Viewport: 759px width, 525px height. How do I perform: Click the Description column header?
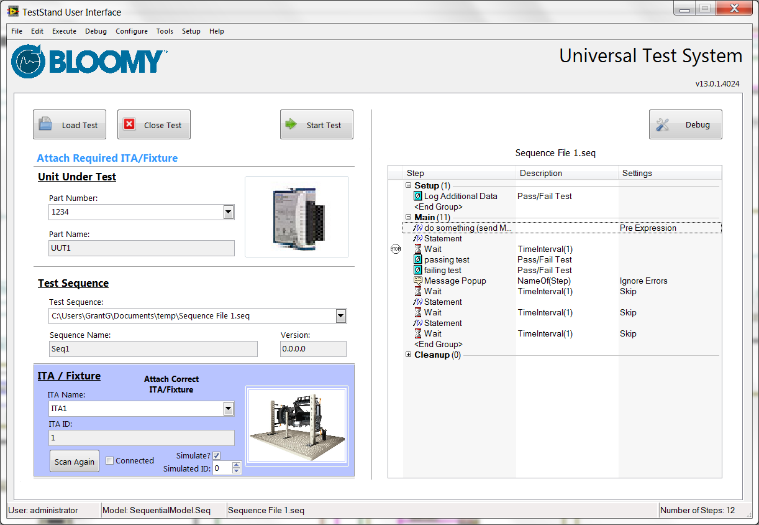tap(567, 173)
